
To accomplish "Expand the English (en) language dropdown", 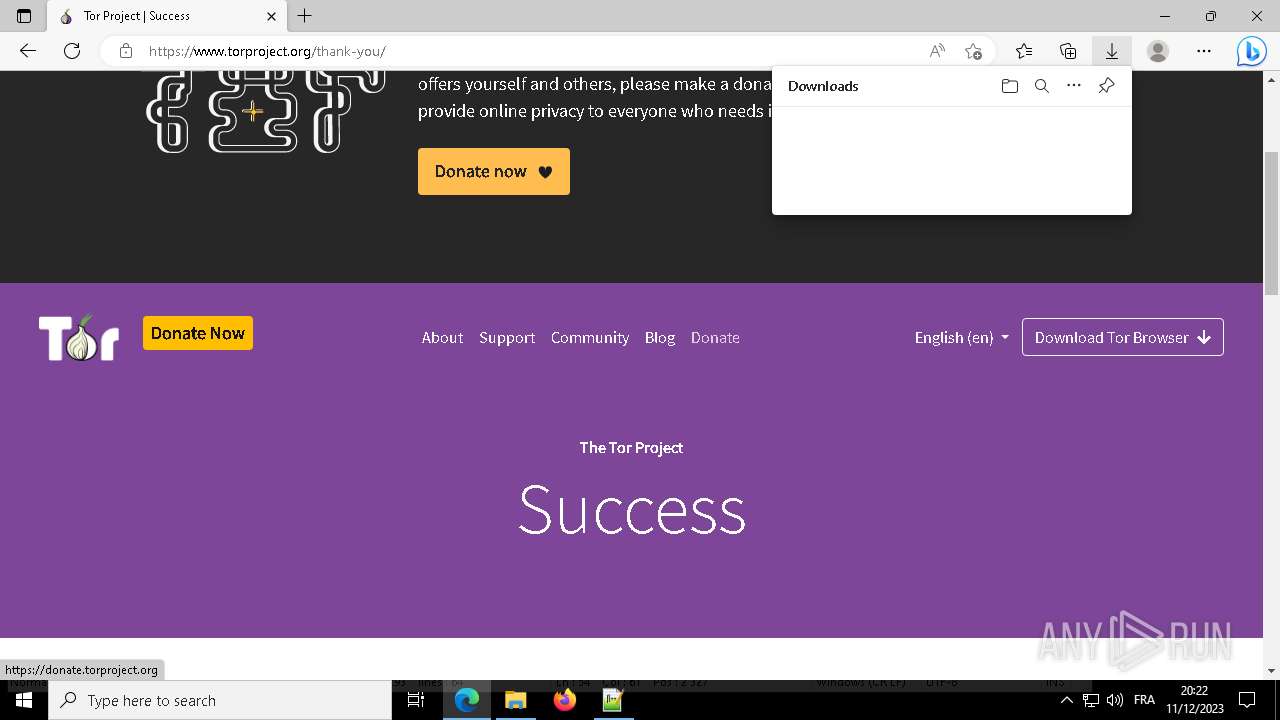I will click(x=961, y=337).
